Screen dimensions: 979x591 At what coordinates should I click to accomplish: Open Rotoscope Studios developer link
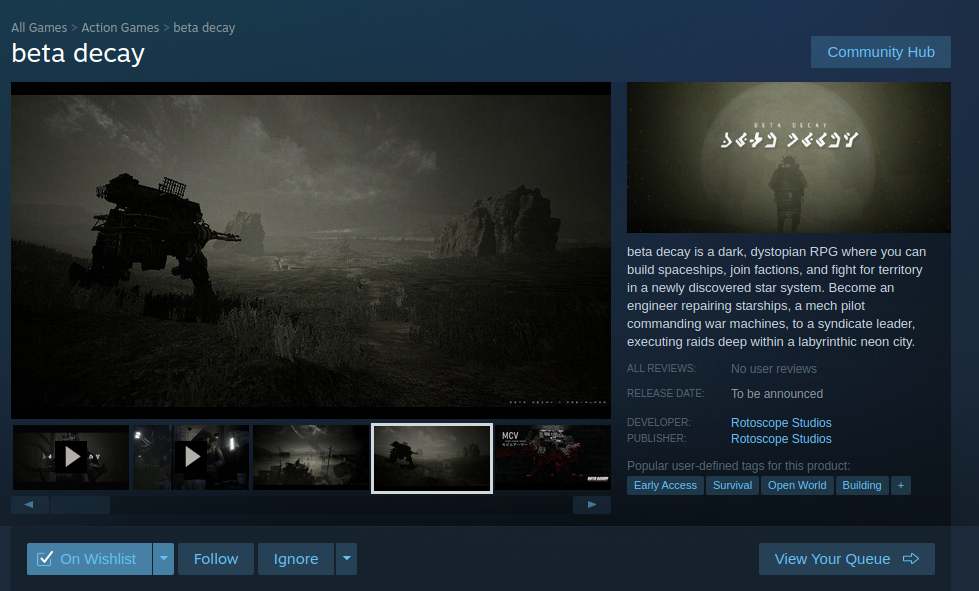[781, 422]
